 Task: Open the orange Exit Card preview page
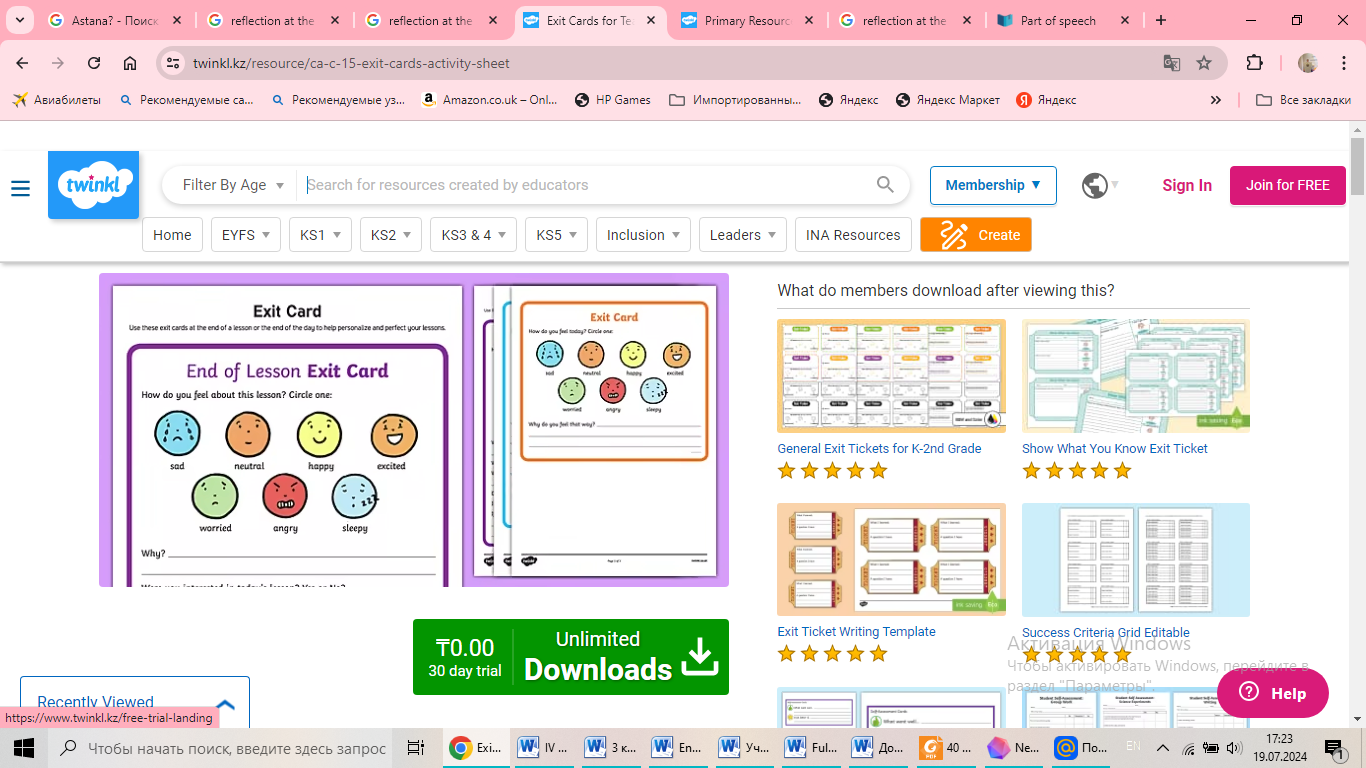(x=614, y=430)
